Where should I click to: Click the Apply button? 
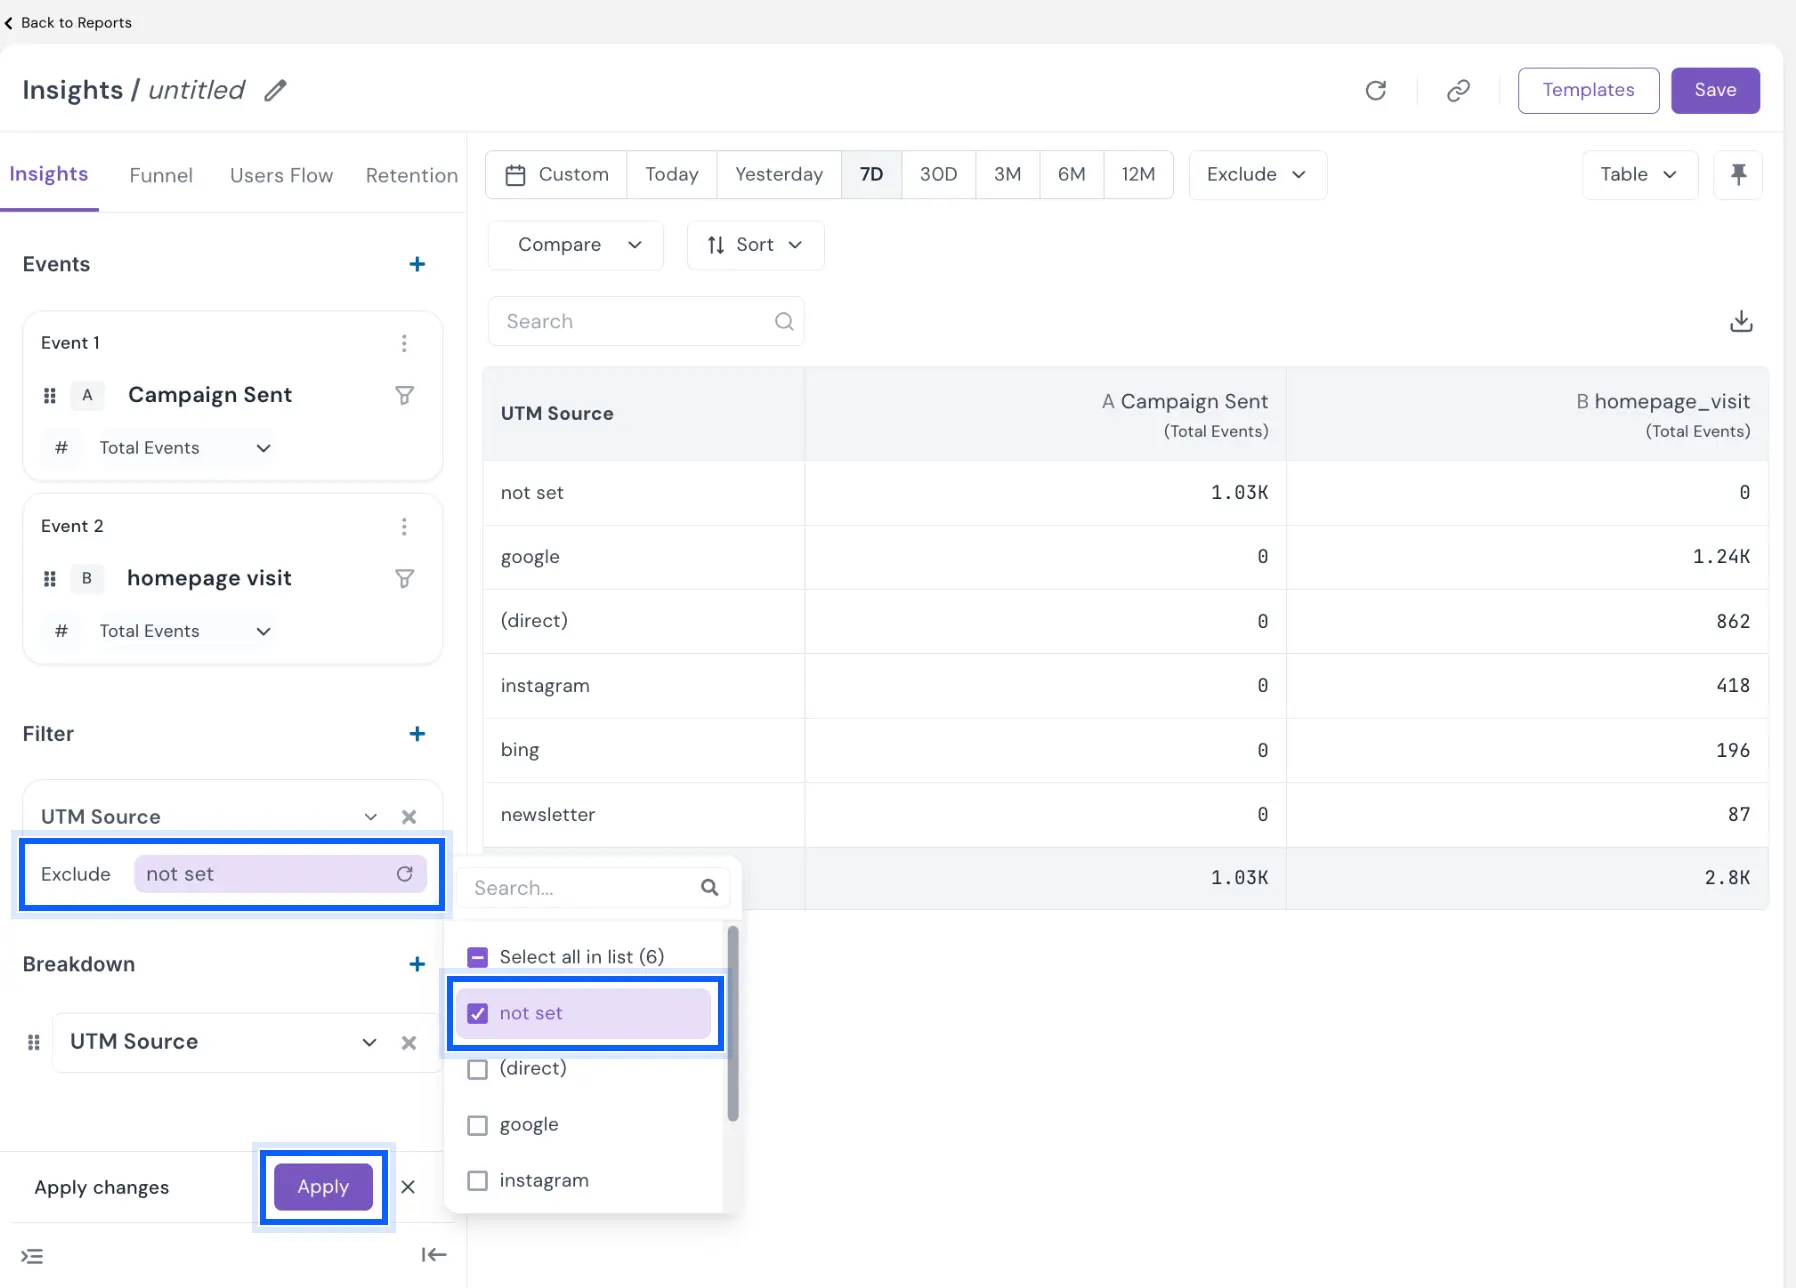coord(323,1187)
